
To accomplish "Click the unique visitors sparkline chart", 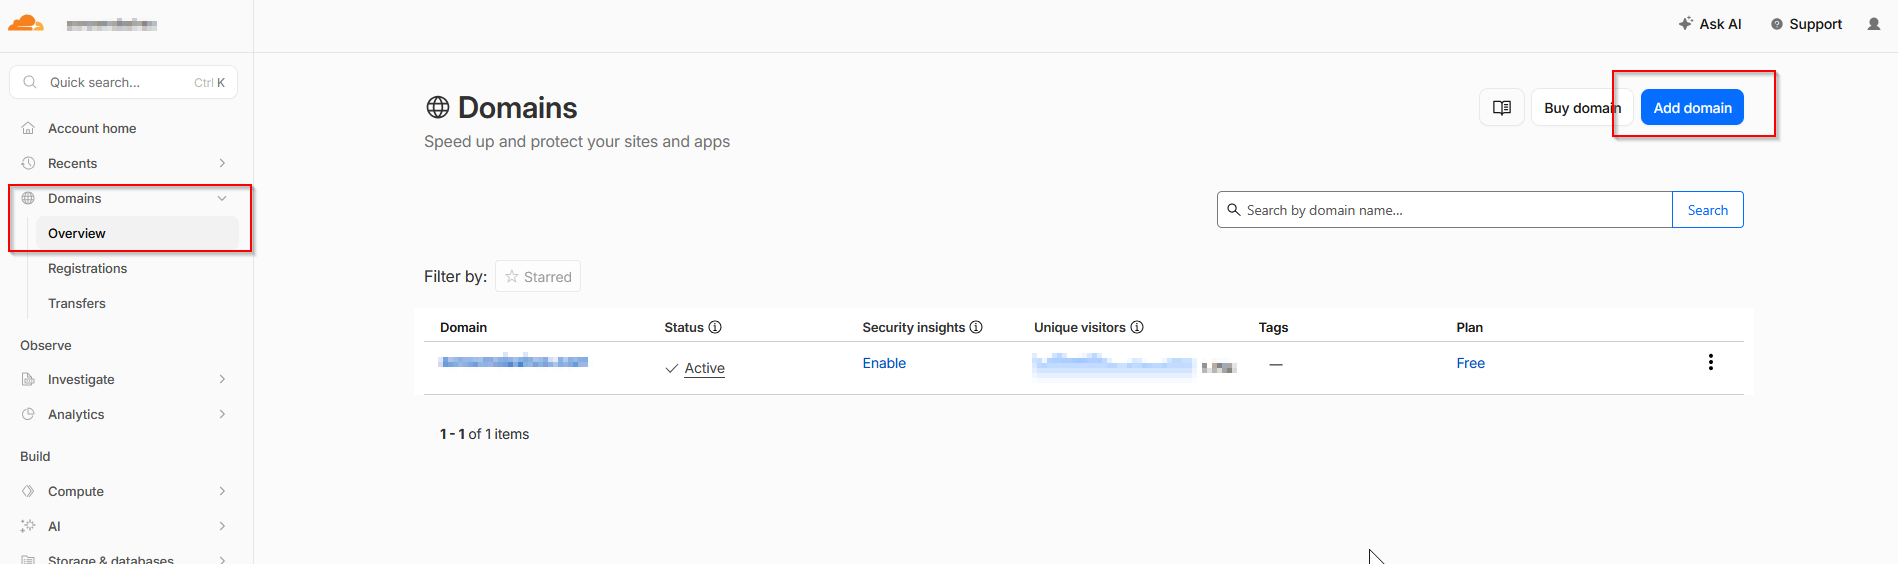I will pos(1113,366).
